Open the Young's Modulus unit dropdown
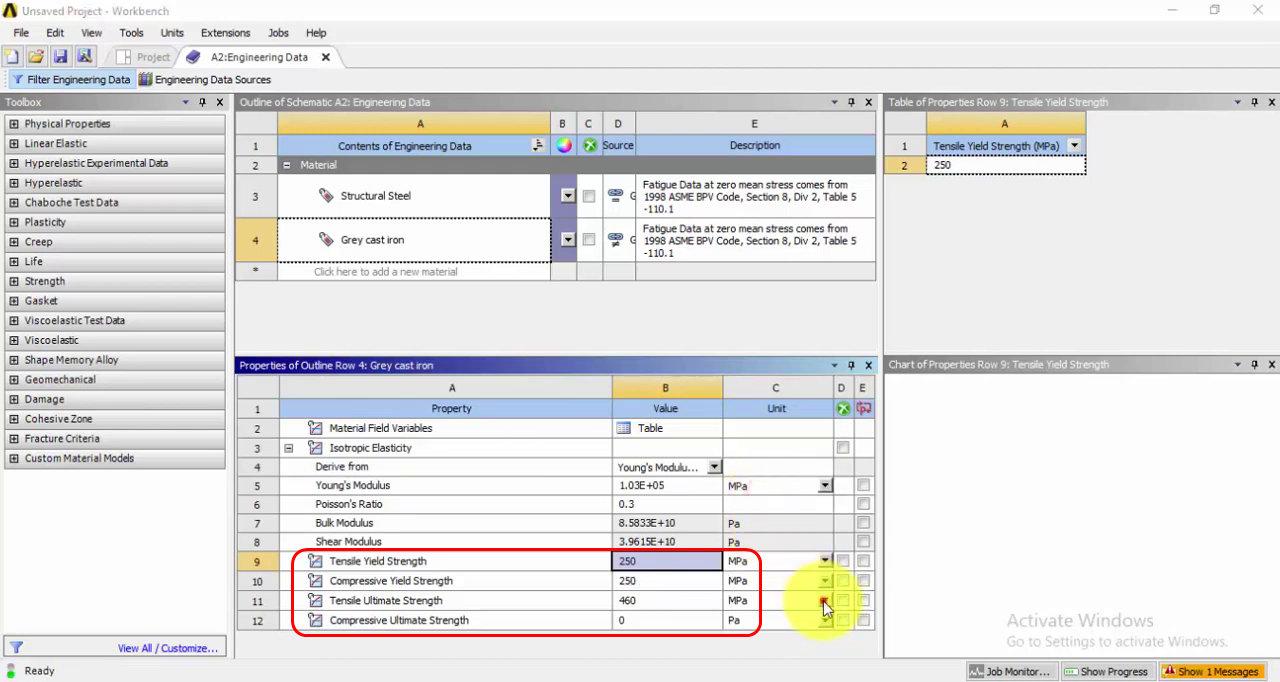This screenshot has width=1280, height=682. click(x=825, y=486)
